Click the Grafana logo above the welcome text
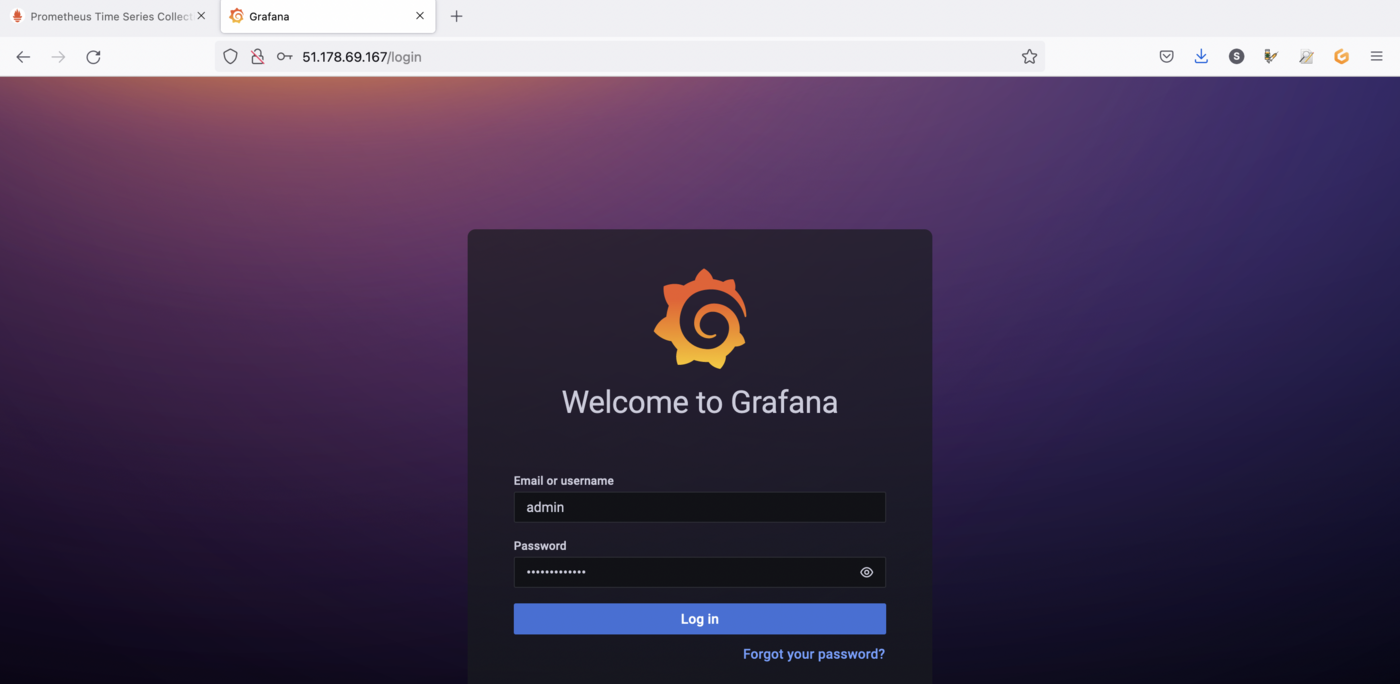Viewport: 1400px width, 684px height. click(700, 317)
